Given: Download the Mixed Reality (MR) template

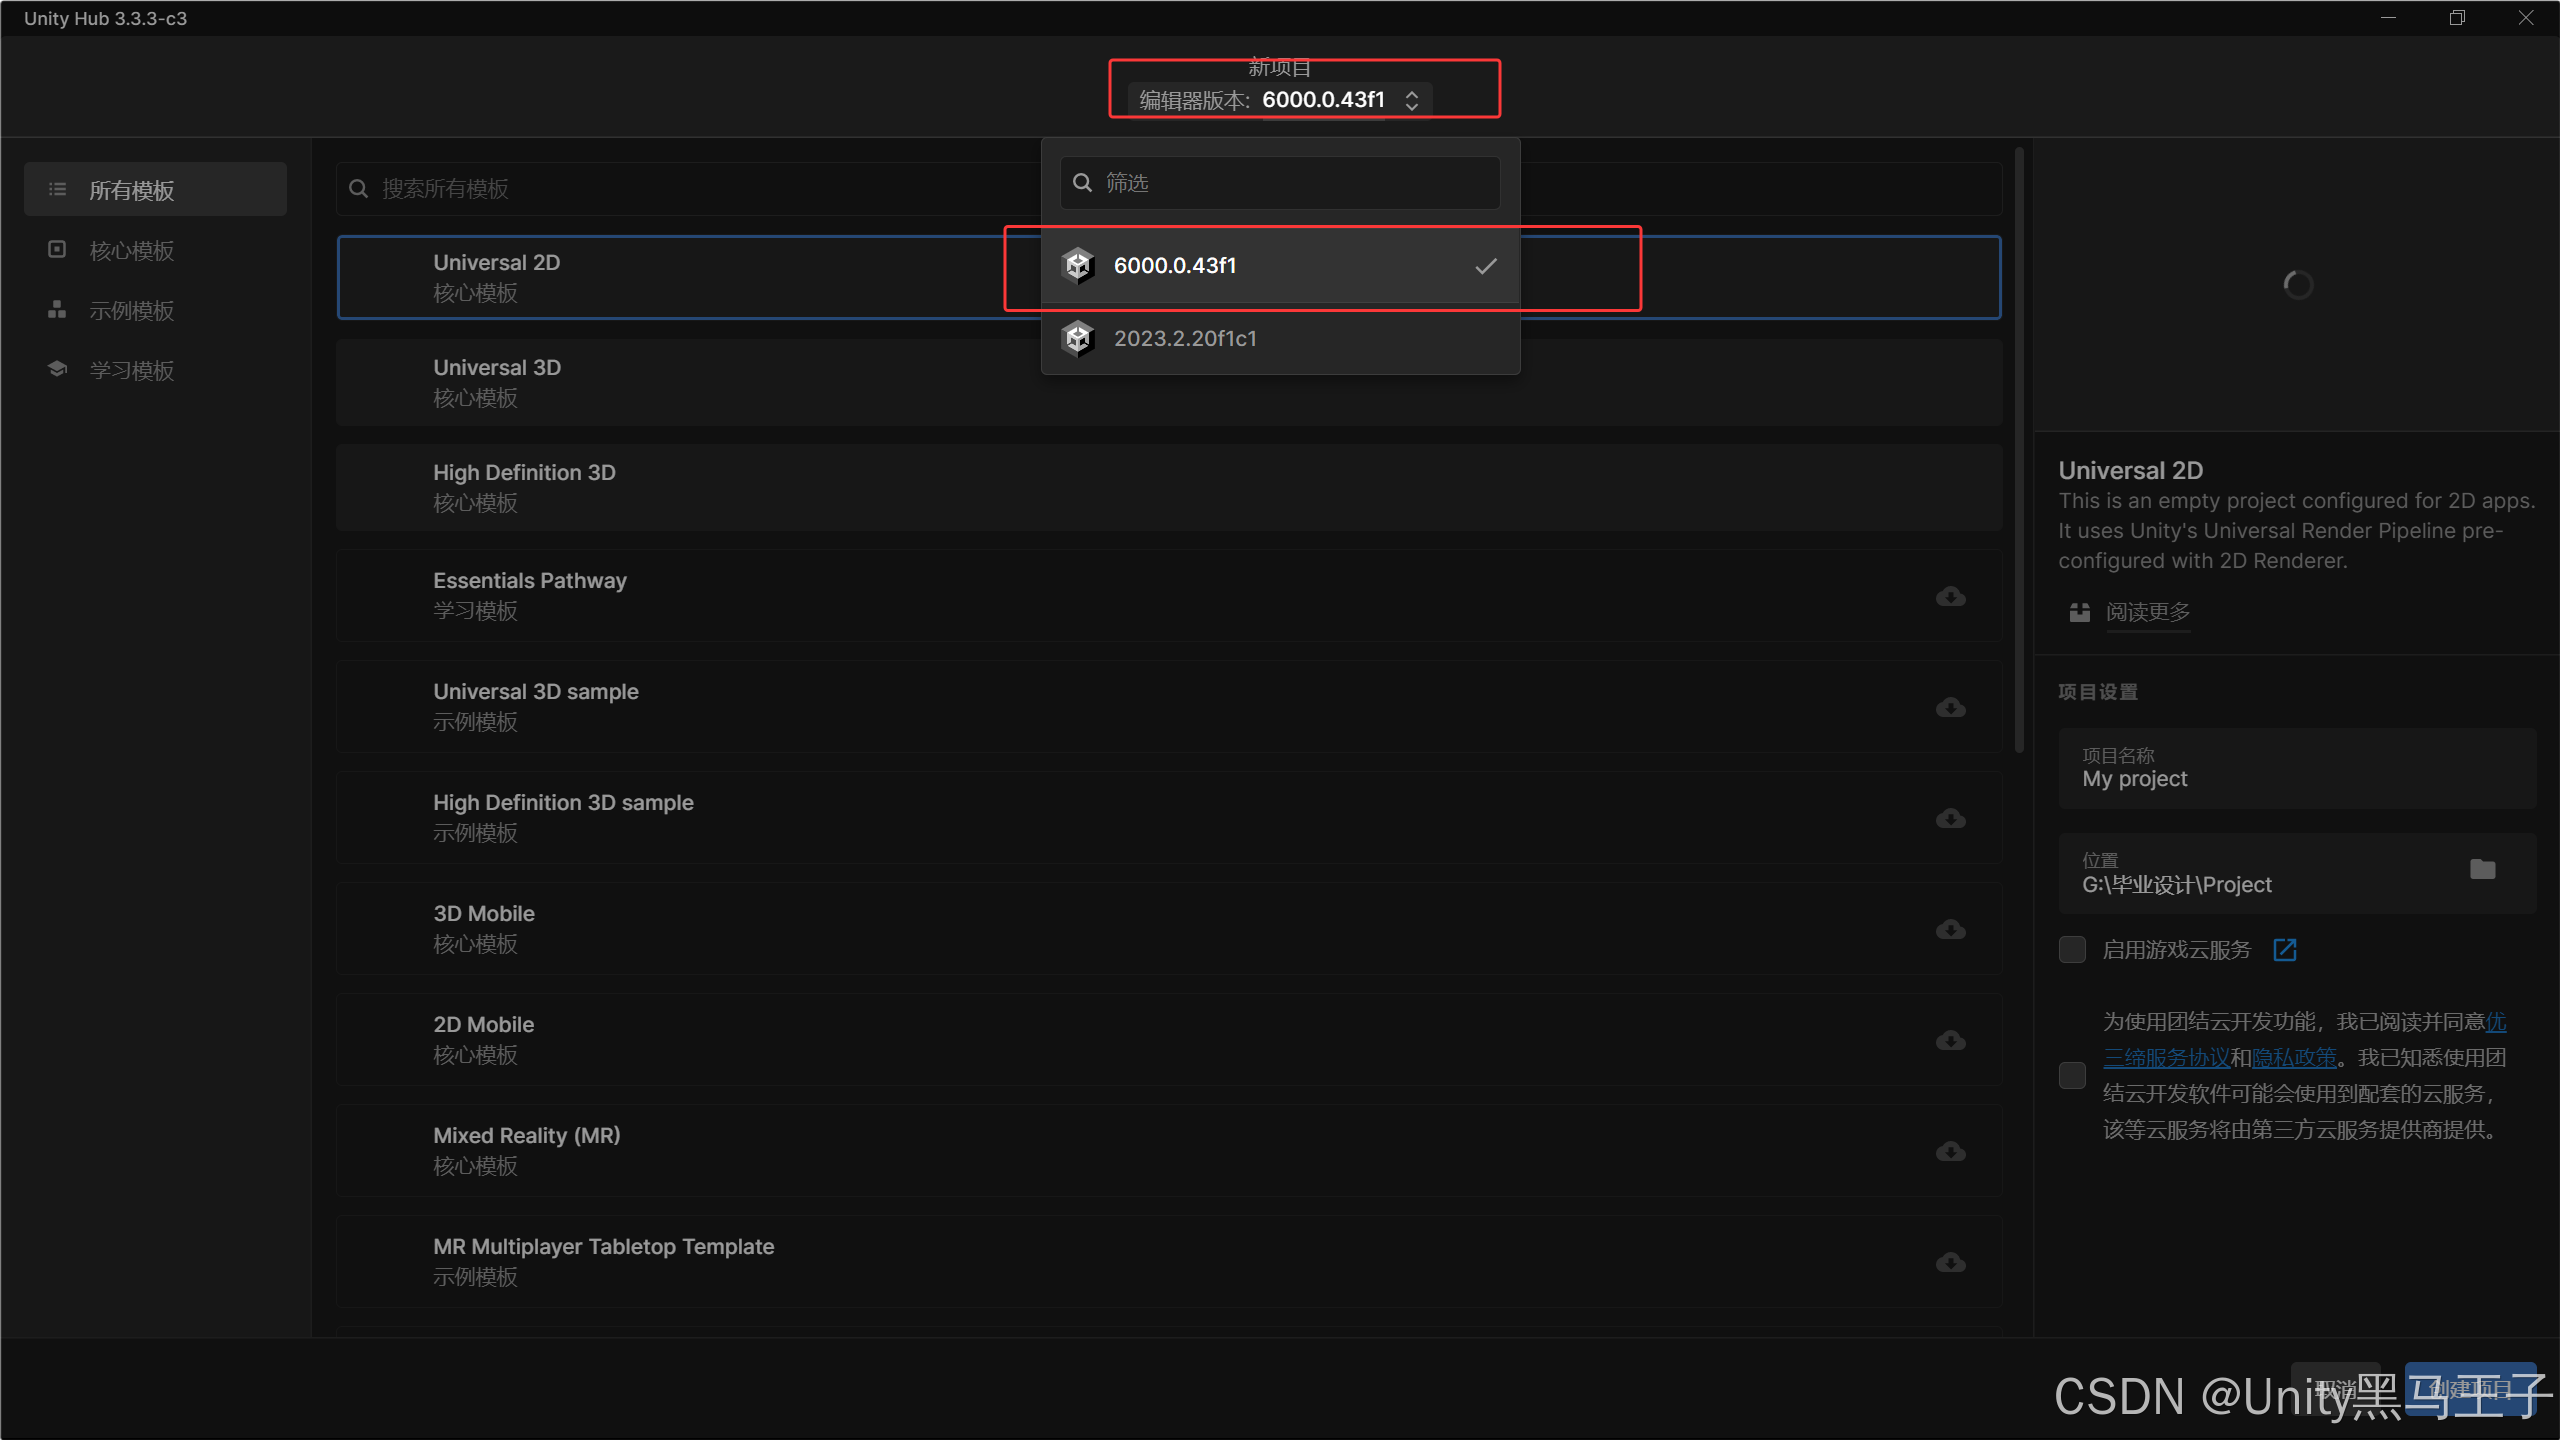Looking at the screenshot, I should click(1950, 1152).
